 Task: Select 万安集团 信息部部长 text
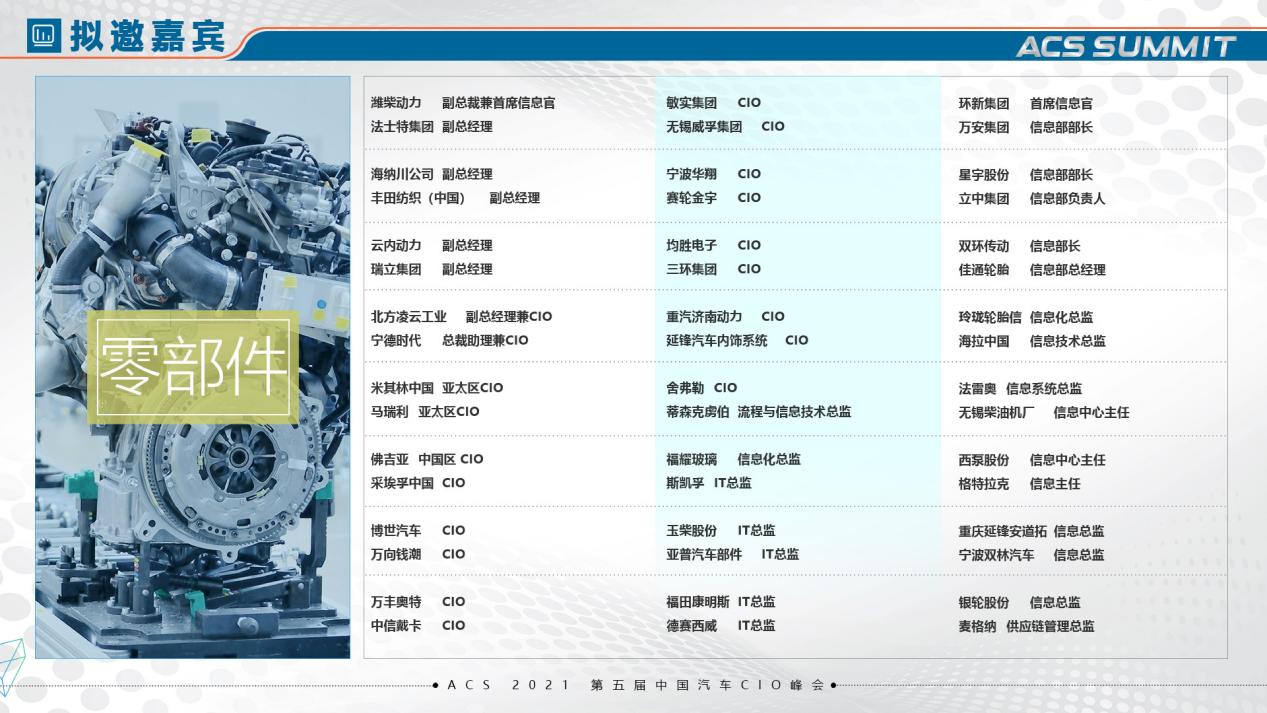coord(1026,128)
